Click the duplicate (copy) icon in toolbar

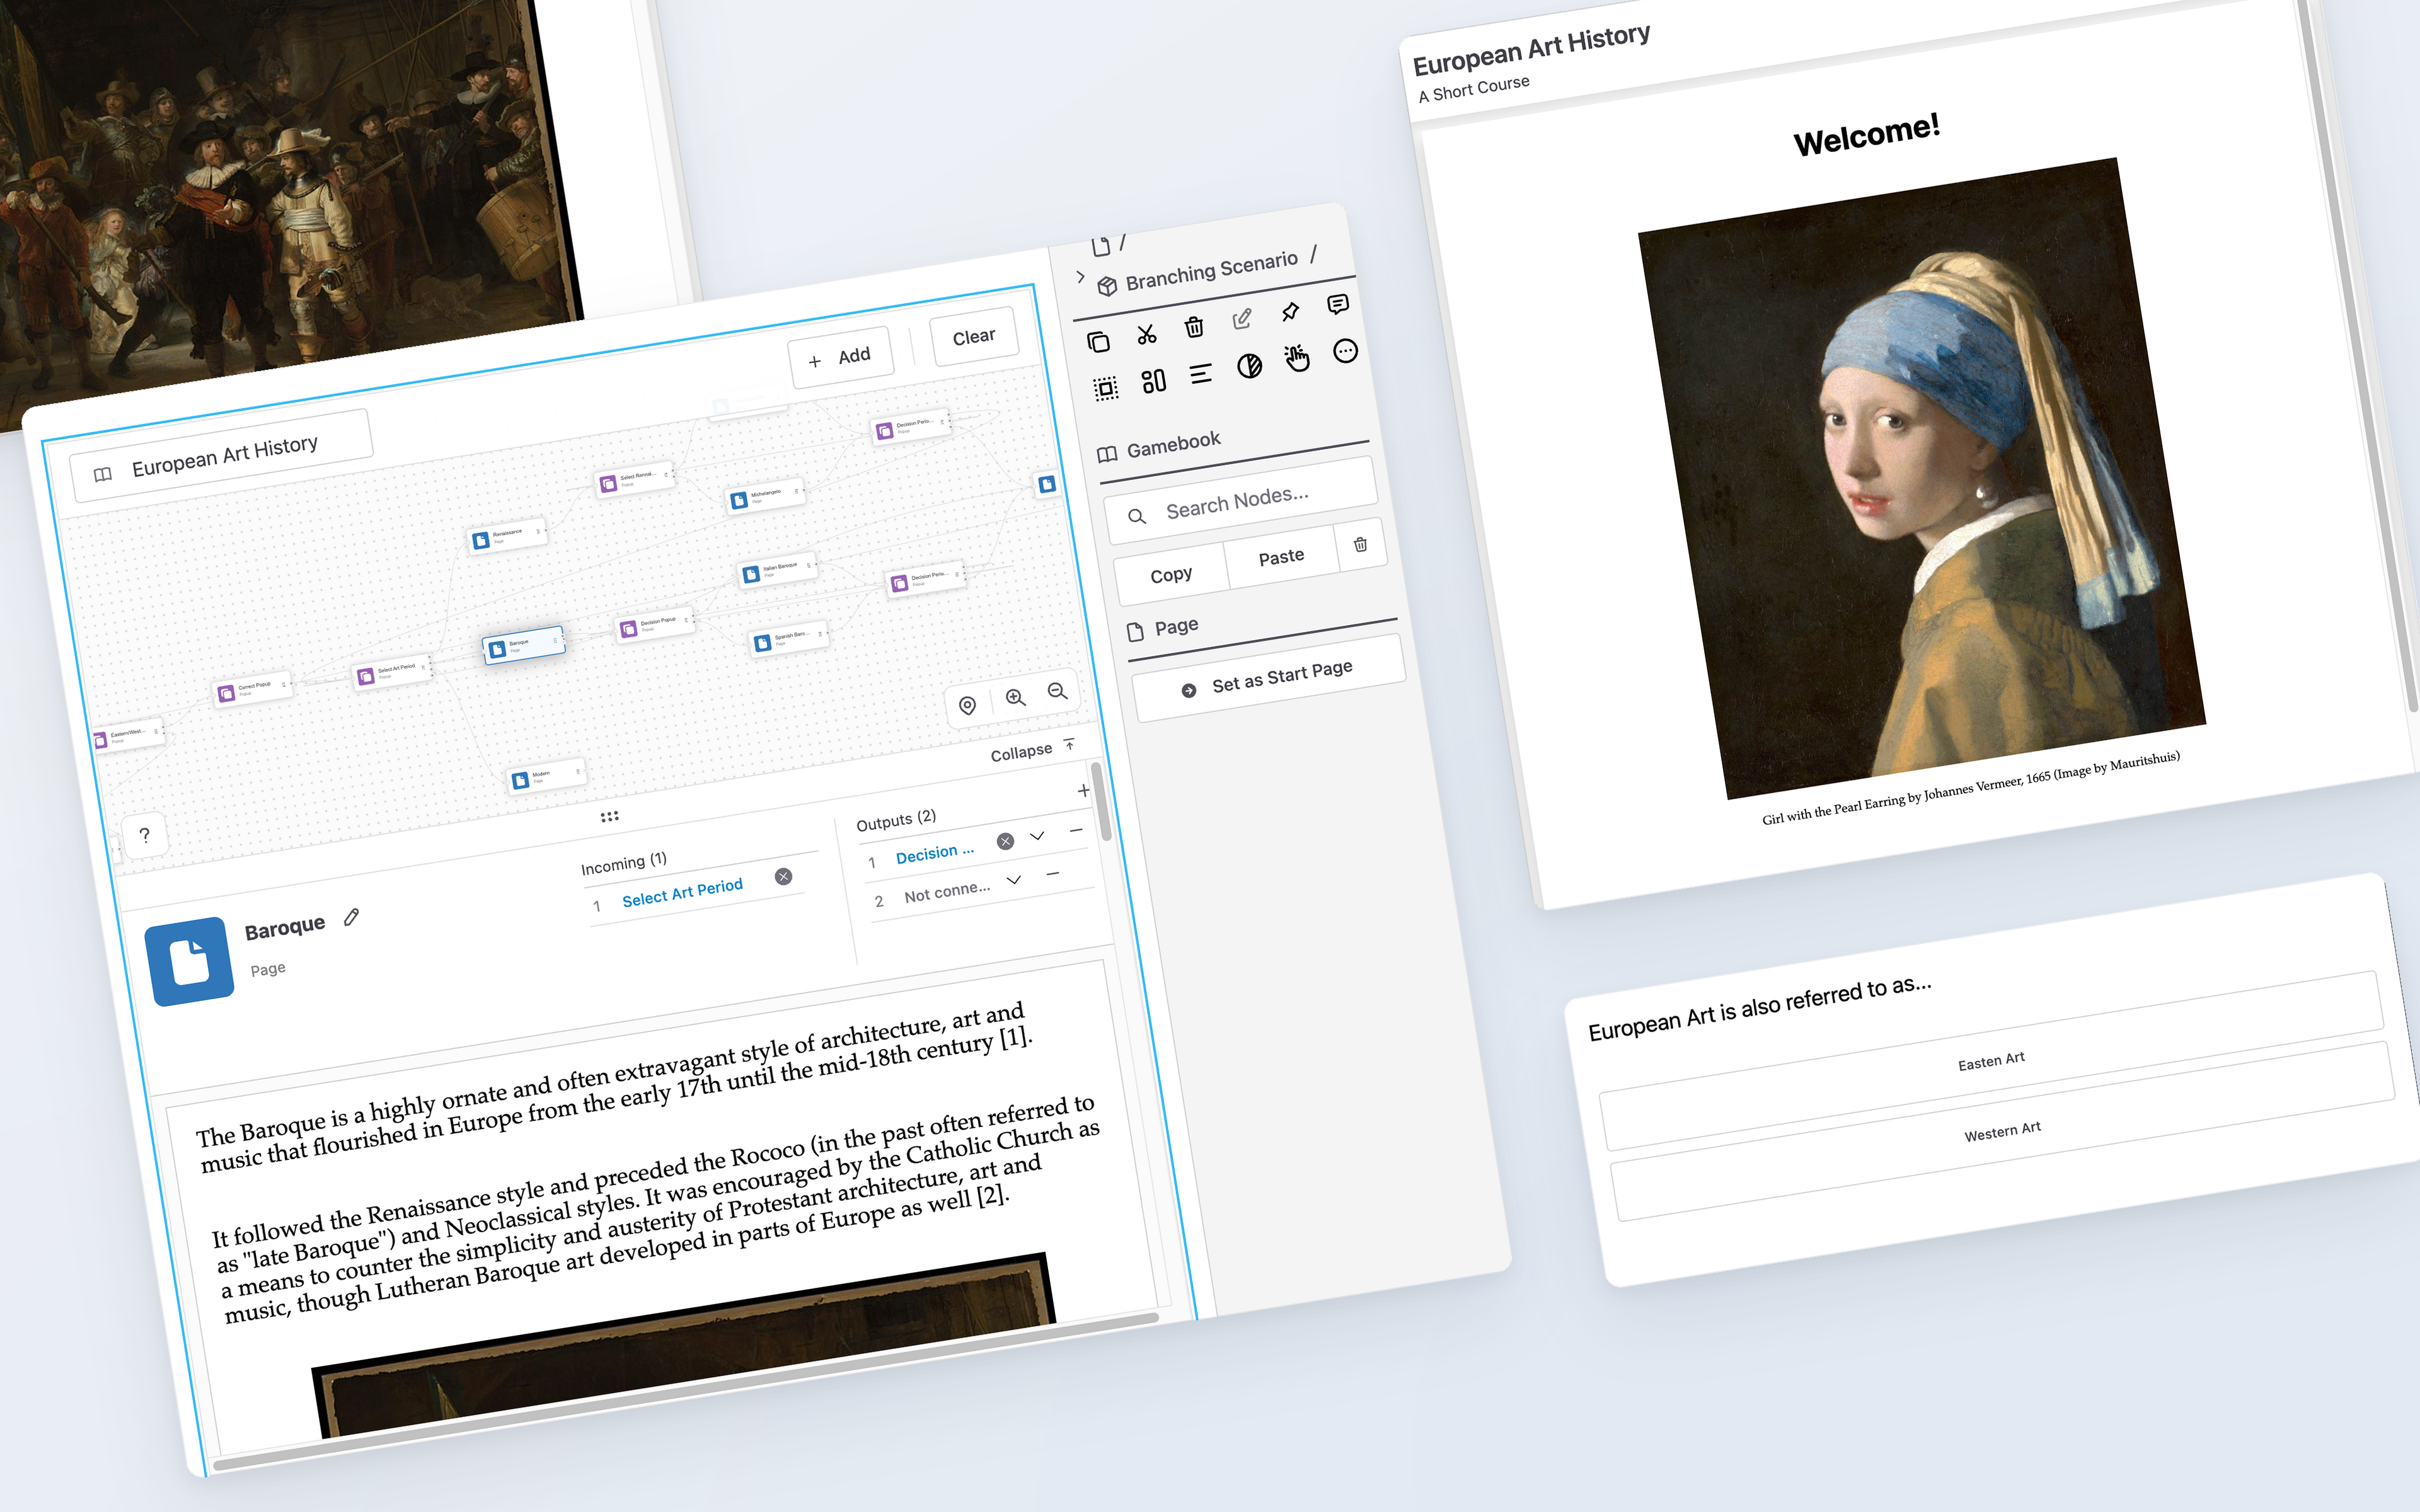1098,342
